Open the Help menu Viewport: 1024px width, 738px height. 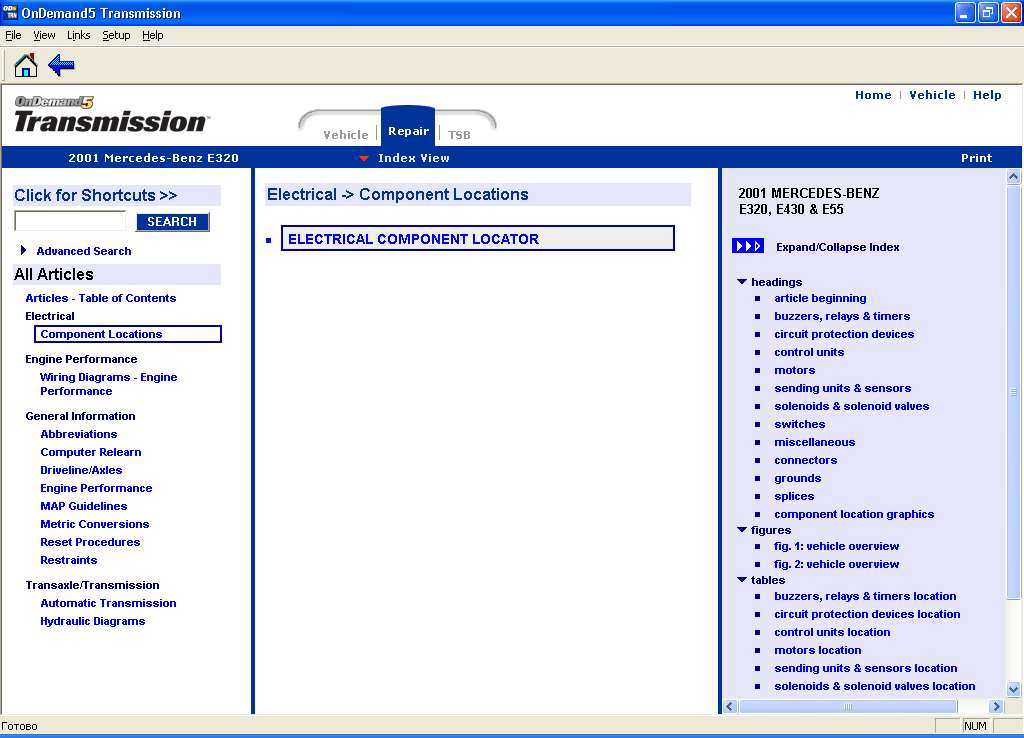coord(152,35)
